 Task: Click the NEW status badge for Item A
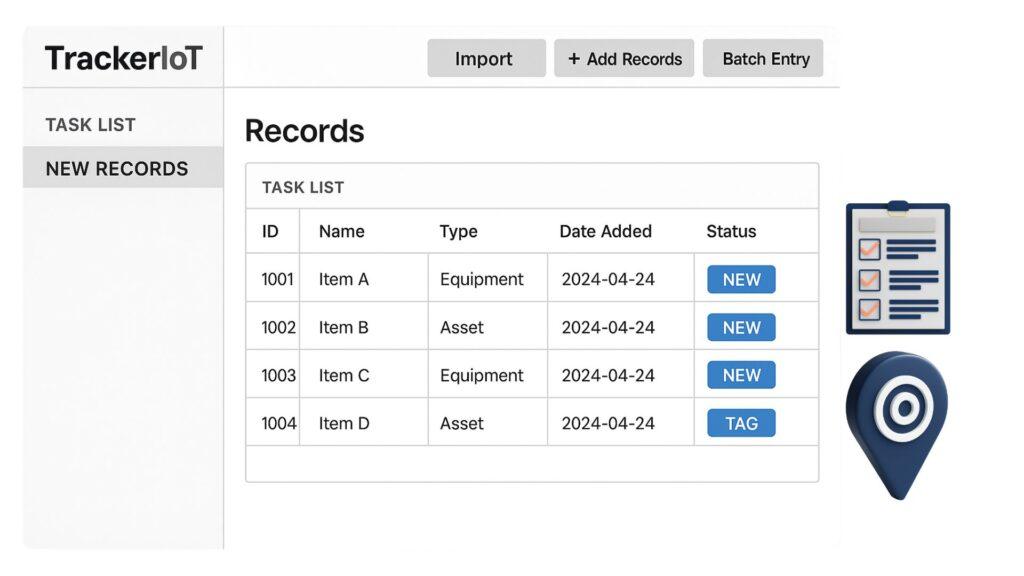(x=741, y=280)
